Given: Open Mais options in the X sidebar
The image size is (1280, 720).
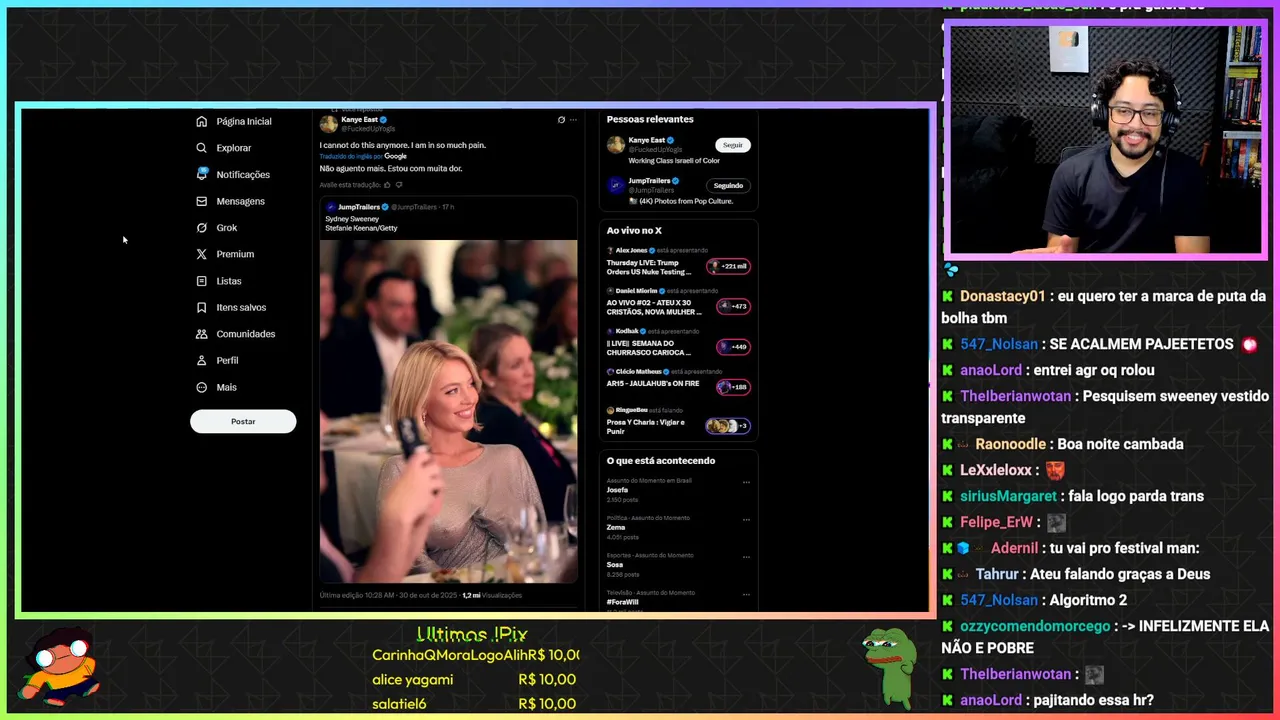Looking at the screenshot, I should pyautogui.click(x=217, y=387).
